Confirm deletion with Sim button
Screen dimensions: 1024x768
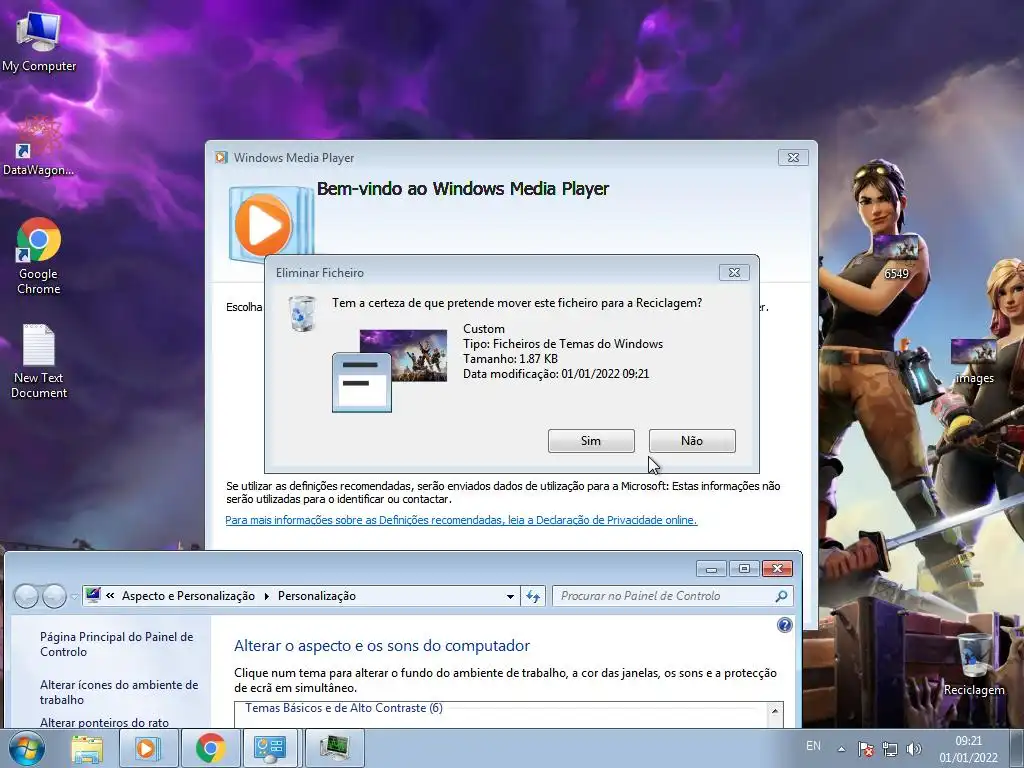pyautogui.click(x=591, y=441)
